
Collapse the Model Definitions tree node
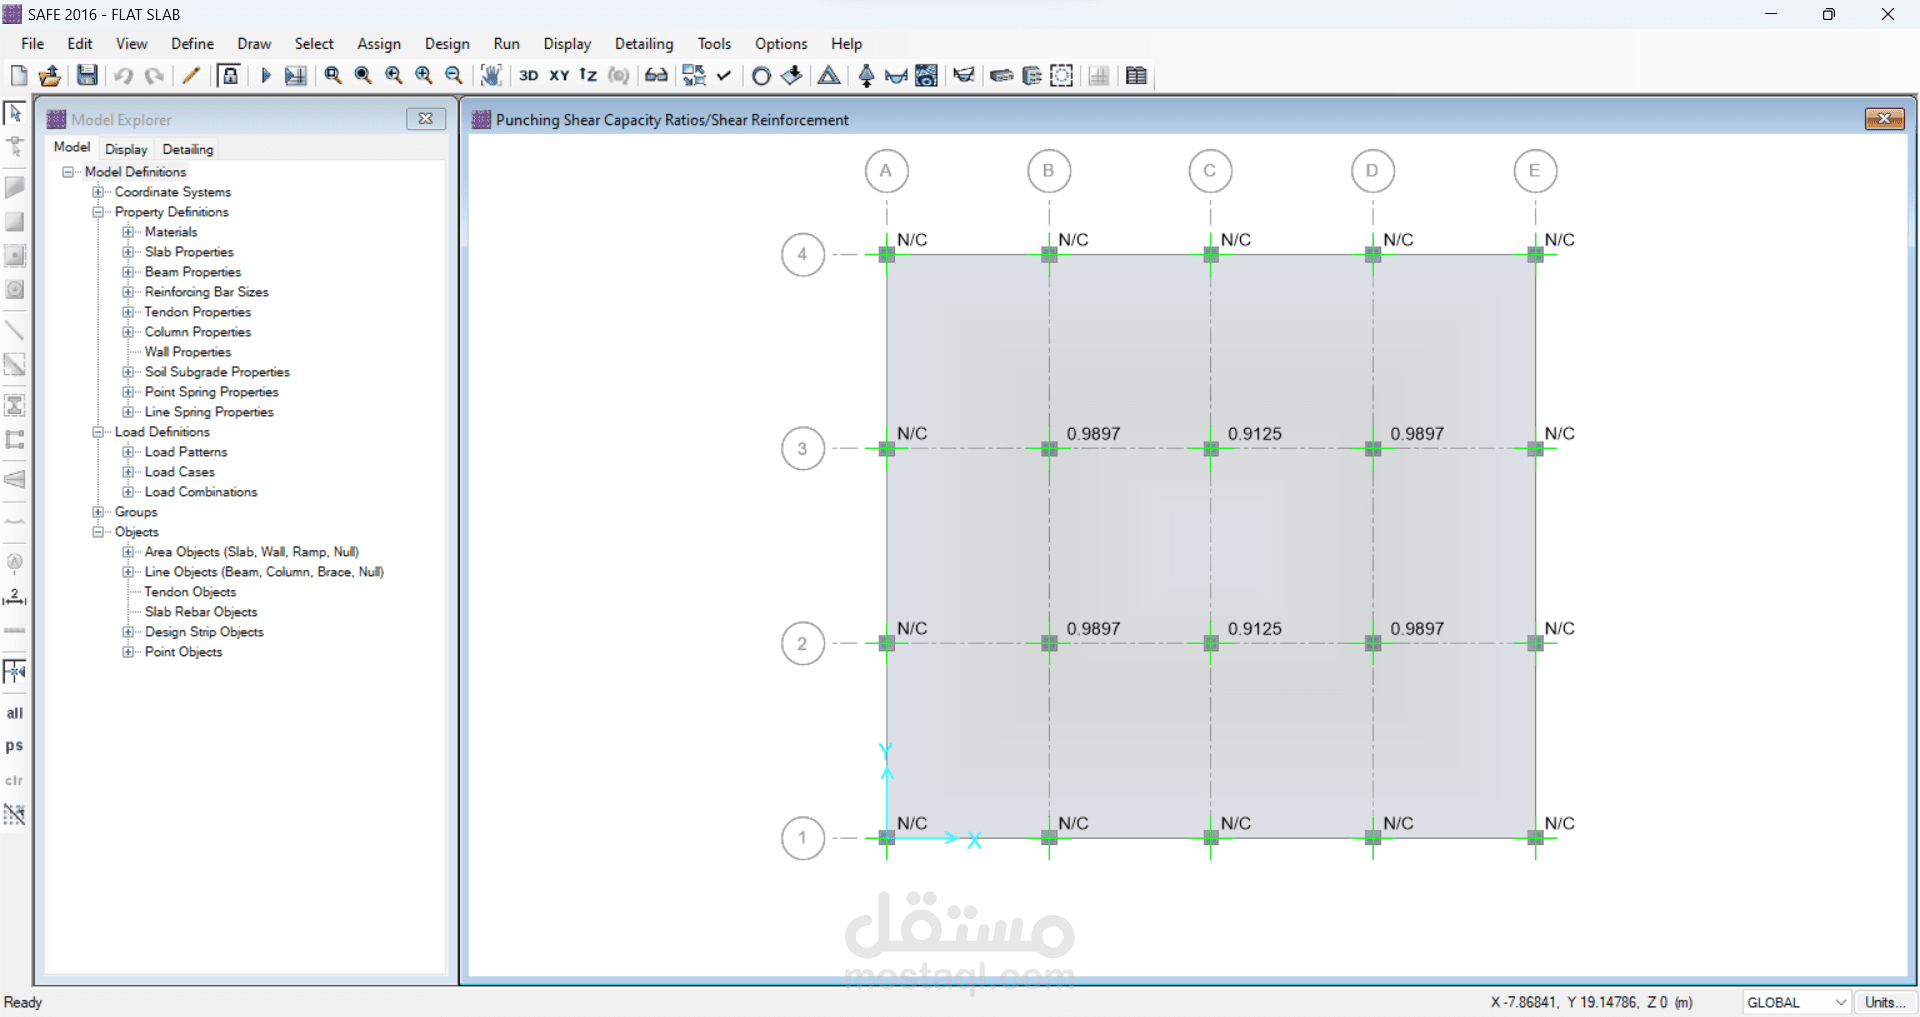pyautogui.click(x=68, y=172)
